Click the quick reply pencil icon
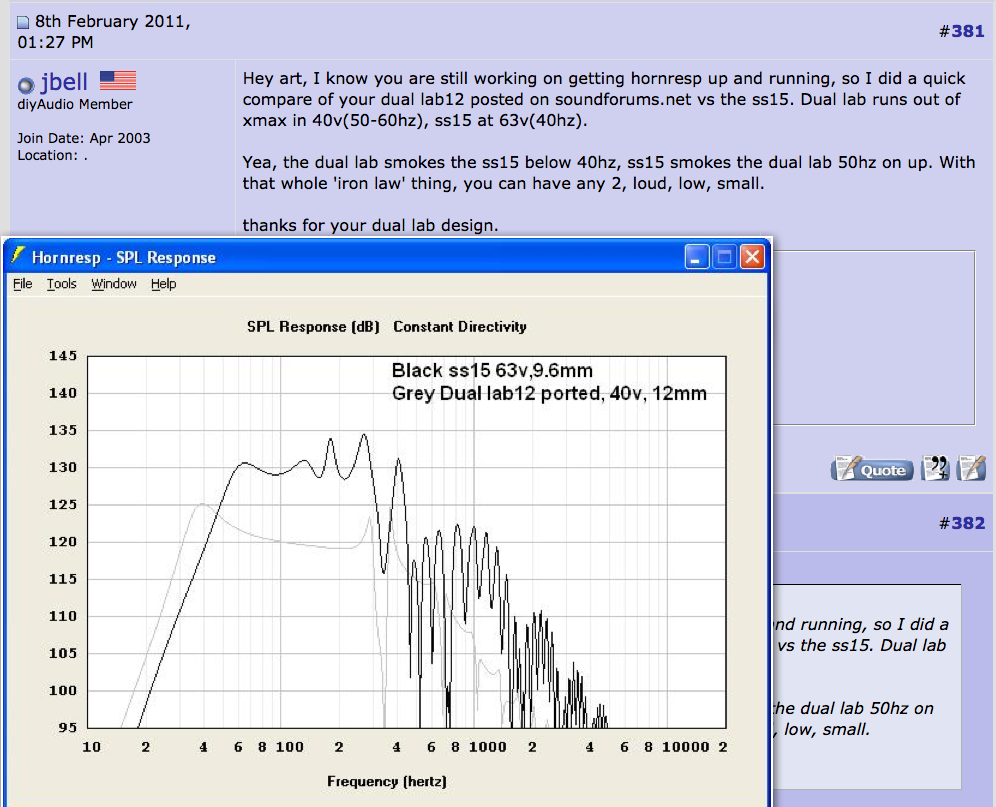This screenshot has height=807, width=996. (971, 469)
